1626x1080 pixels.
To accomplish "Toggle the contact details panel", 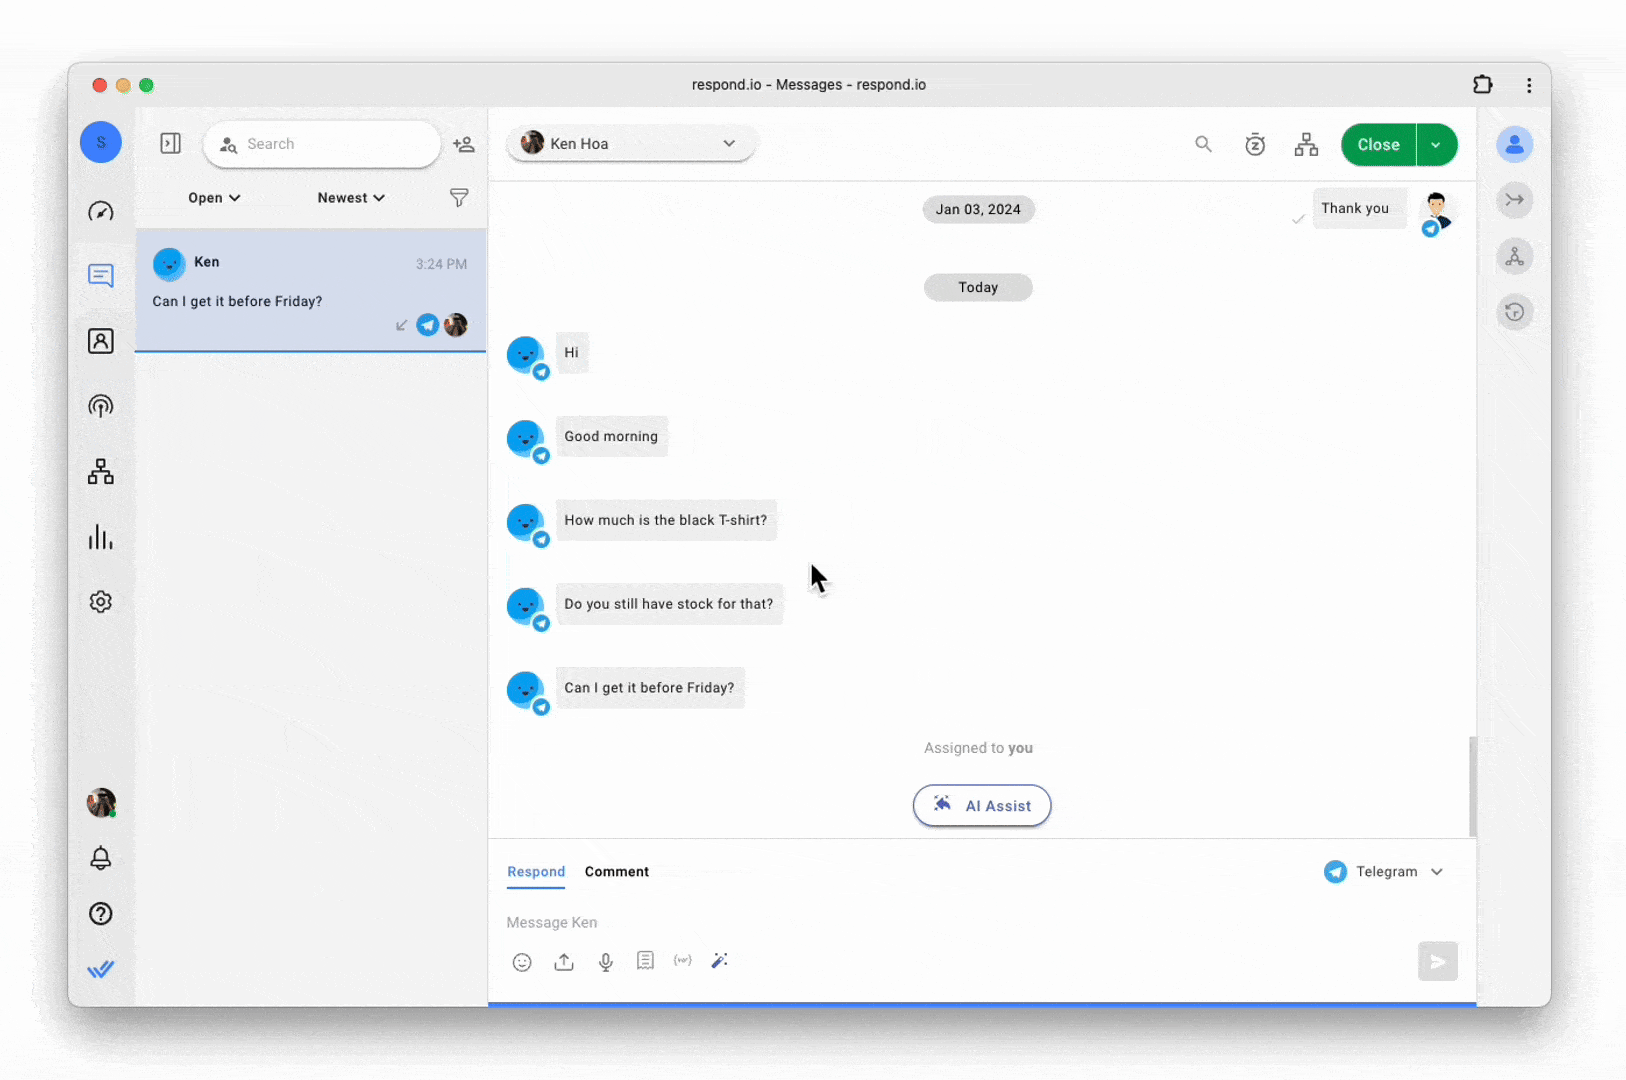I will (x=1514, y=145).
